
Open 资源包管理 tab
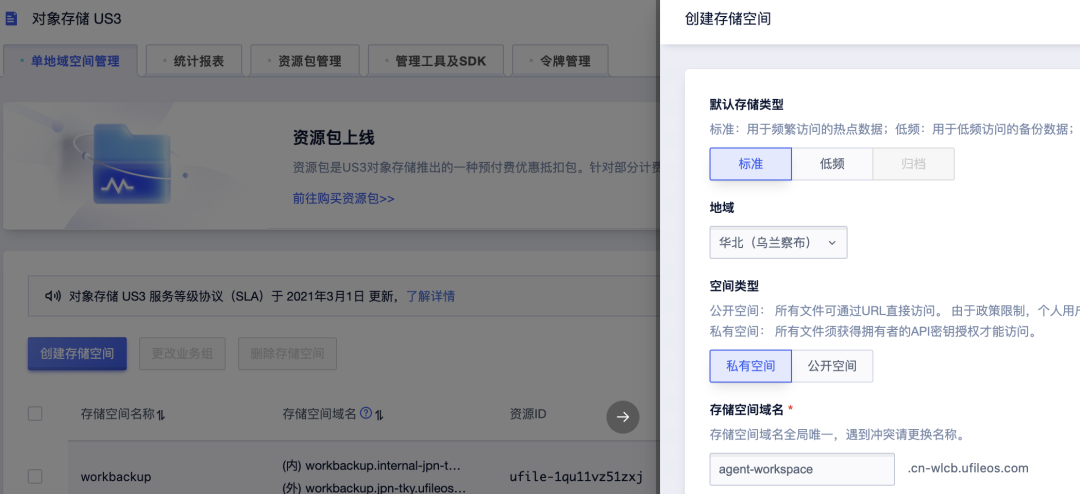tap(304, 61)
